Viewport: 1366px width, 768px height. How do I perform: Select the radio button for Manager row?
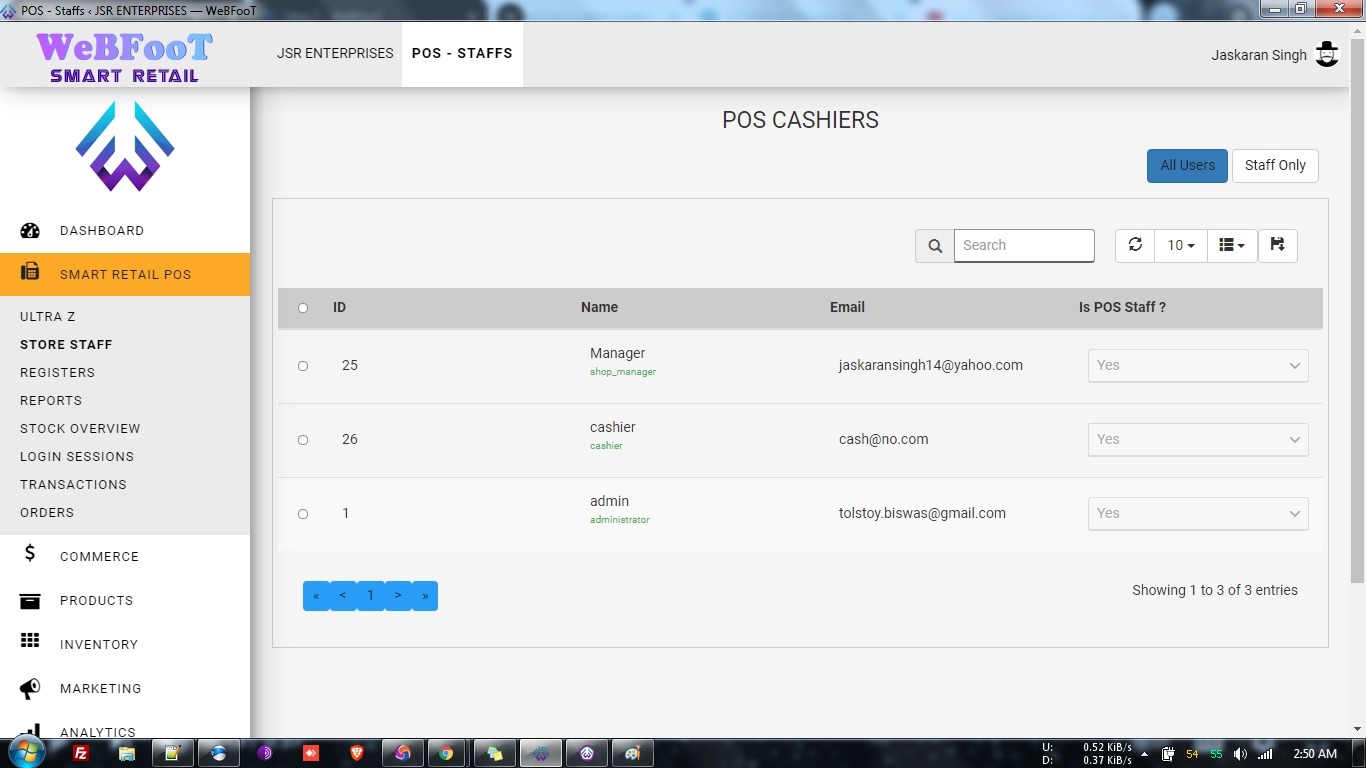click(x=303, y=366)
